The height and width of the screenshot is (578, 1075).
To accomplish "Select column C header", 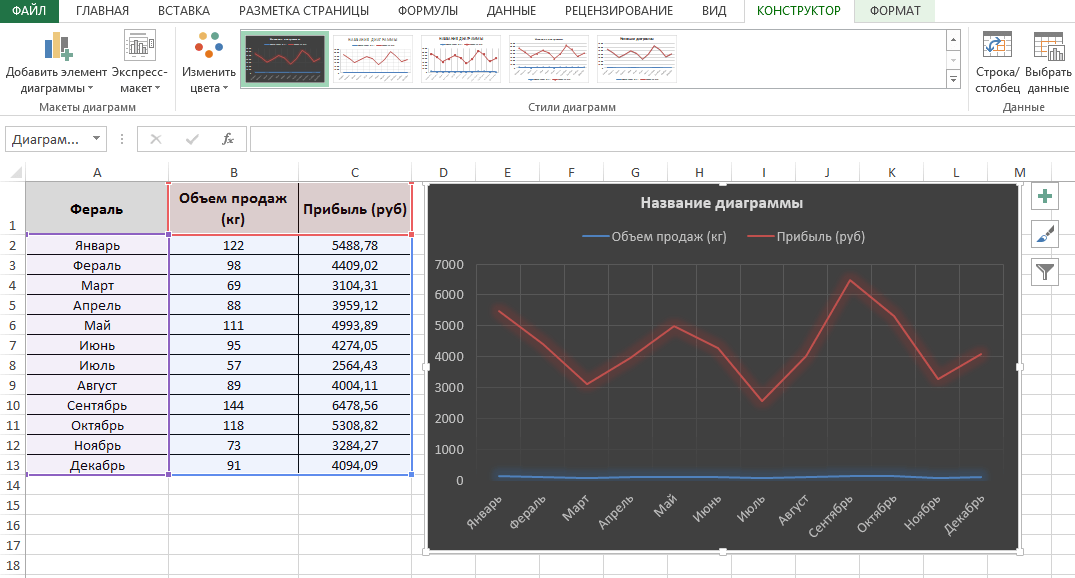I will pyautogui.click(x=354, y=173).
